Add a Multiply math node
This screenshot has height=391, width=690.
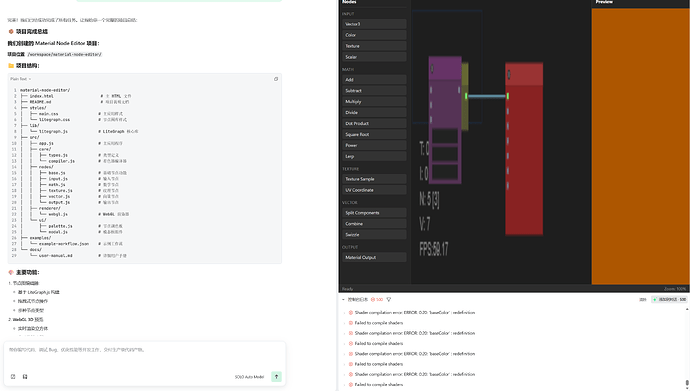click(374, 102)
